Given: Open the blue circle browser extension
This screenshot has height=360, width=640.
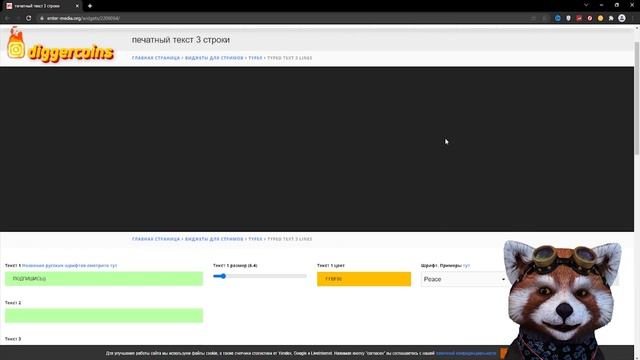Looking at the screenshot, I should (558, 18).
